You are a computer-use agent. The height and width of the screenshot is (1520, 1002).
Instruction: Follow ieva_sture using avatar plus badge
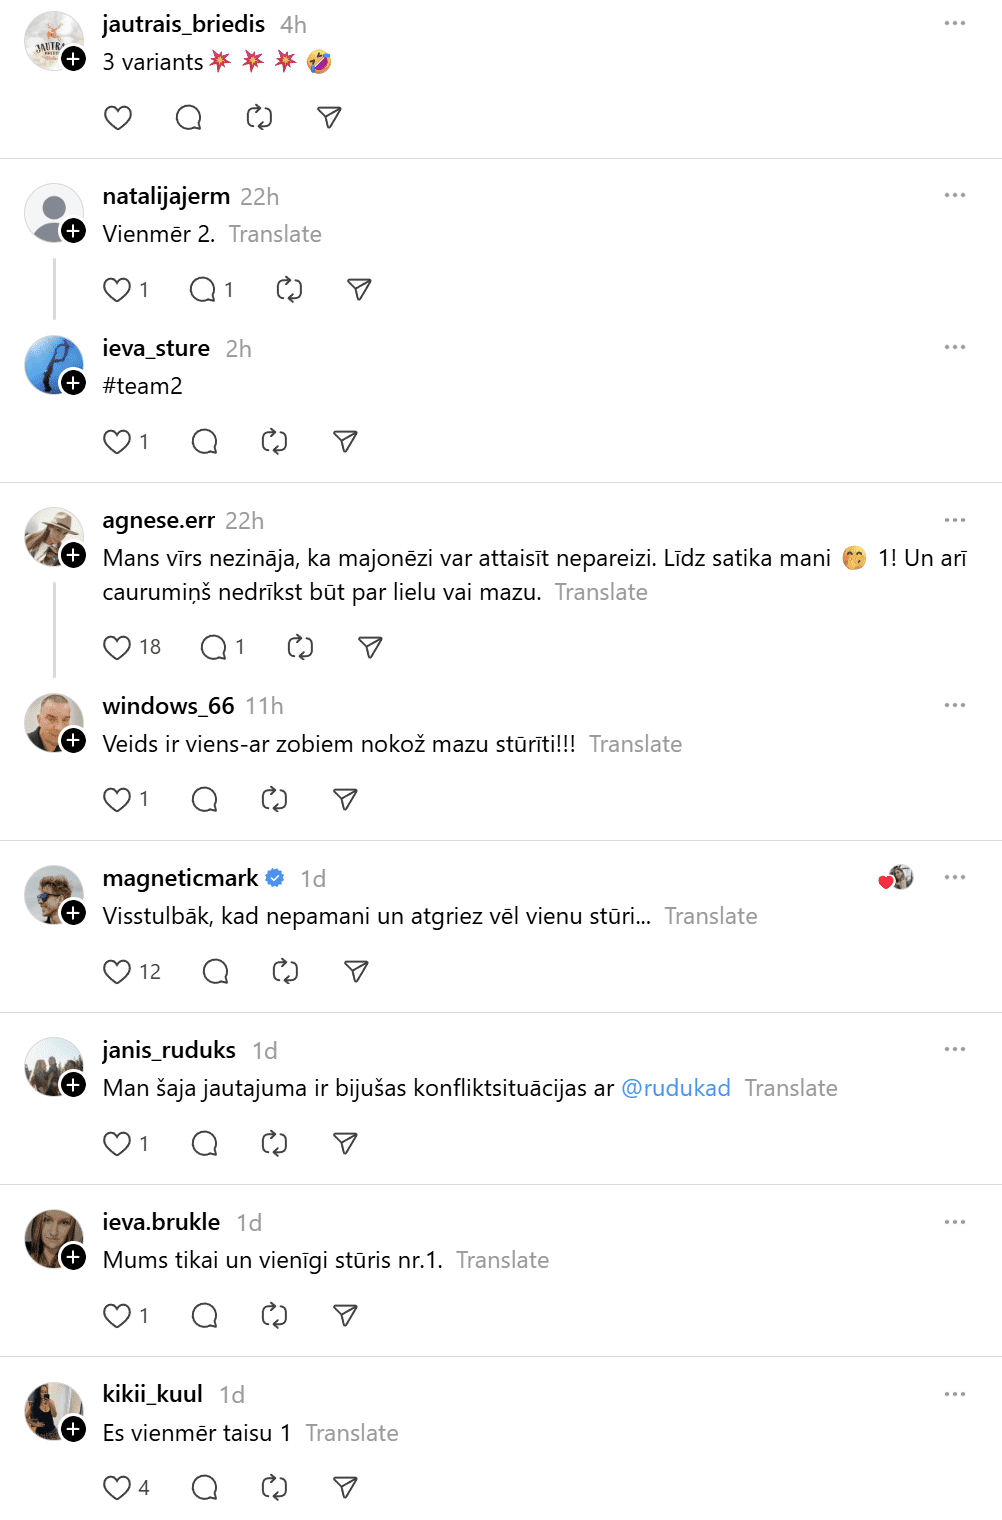click(74, 383)
